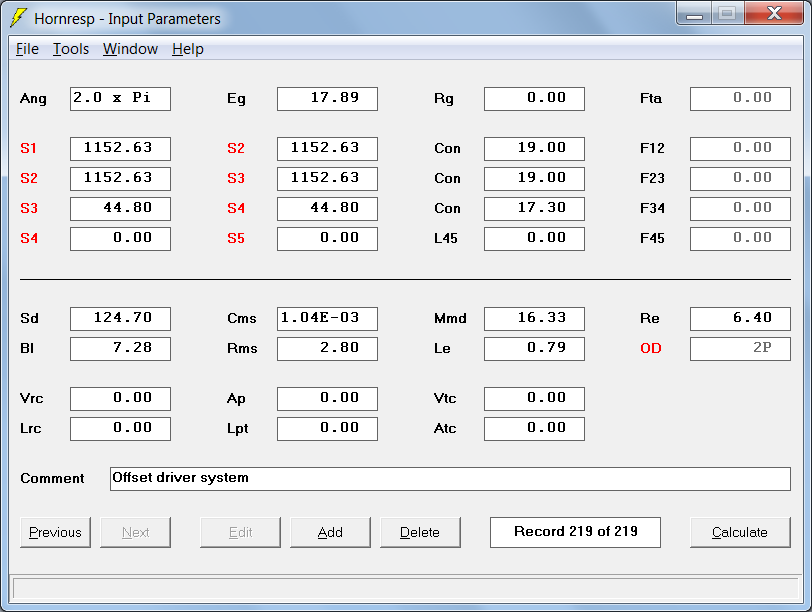Minimize the Hornresp window
812x612 pixels.
point(694,14)
